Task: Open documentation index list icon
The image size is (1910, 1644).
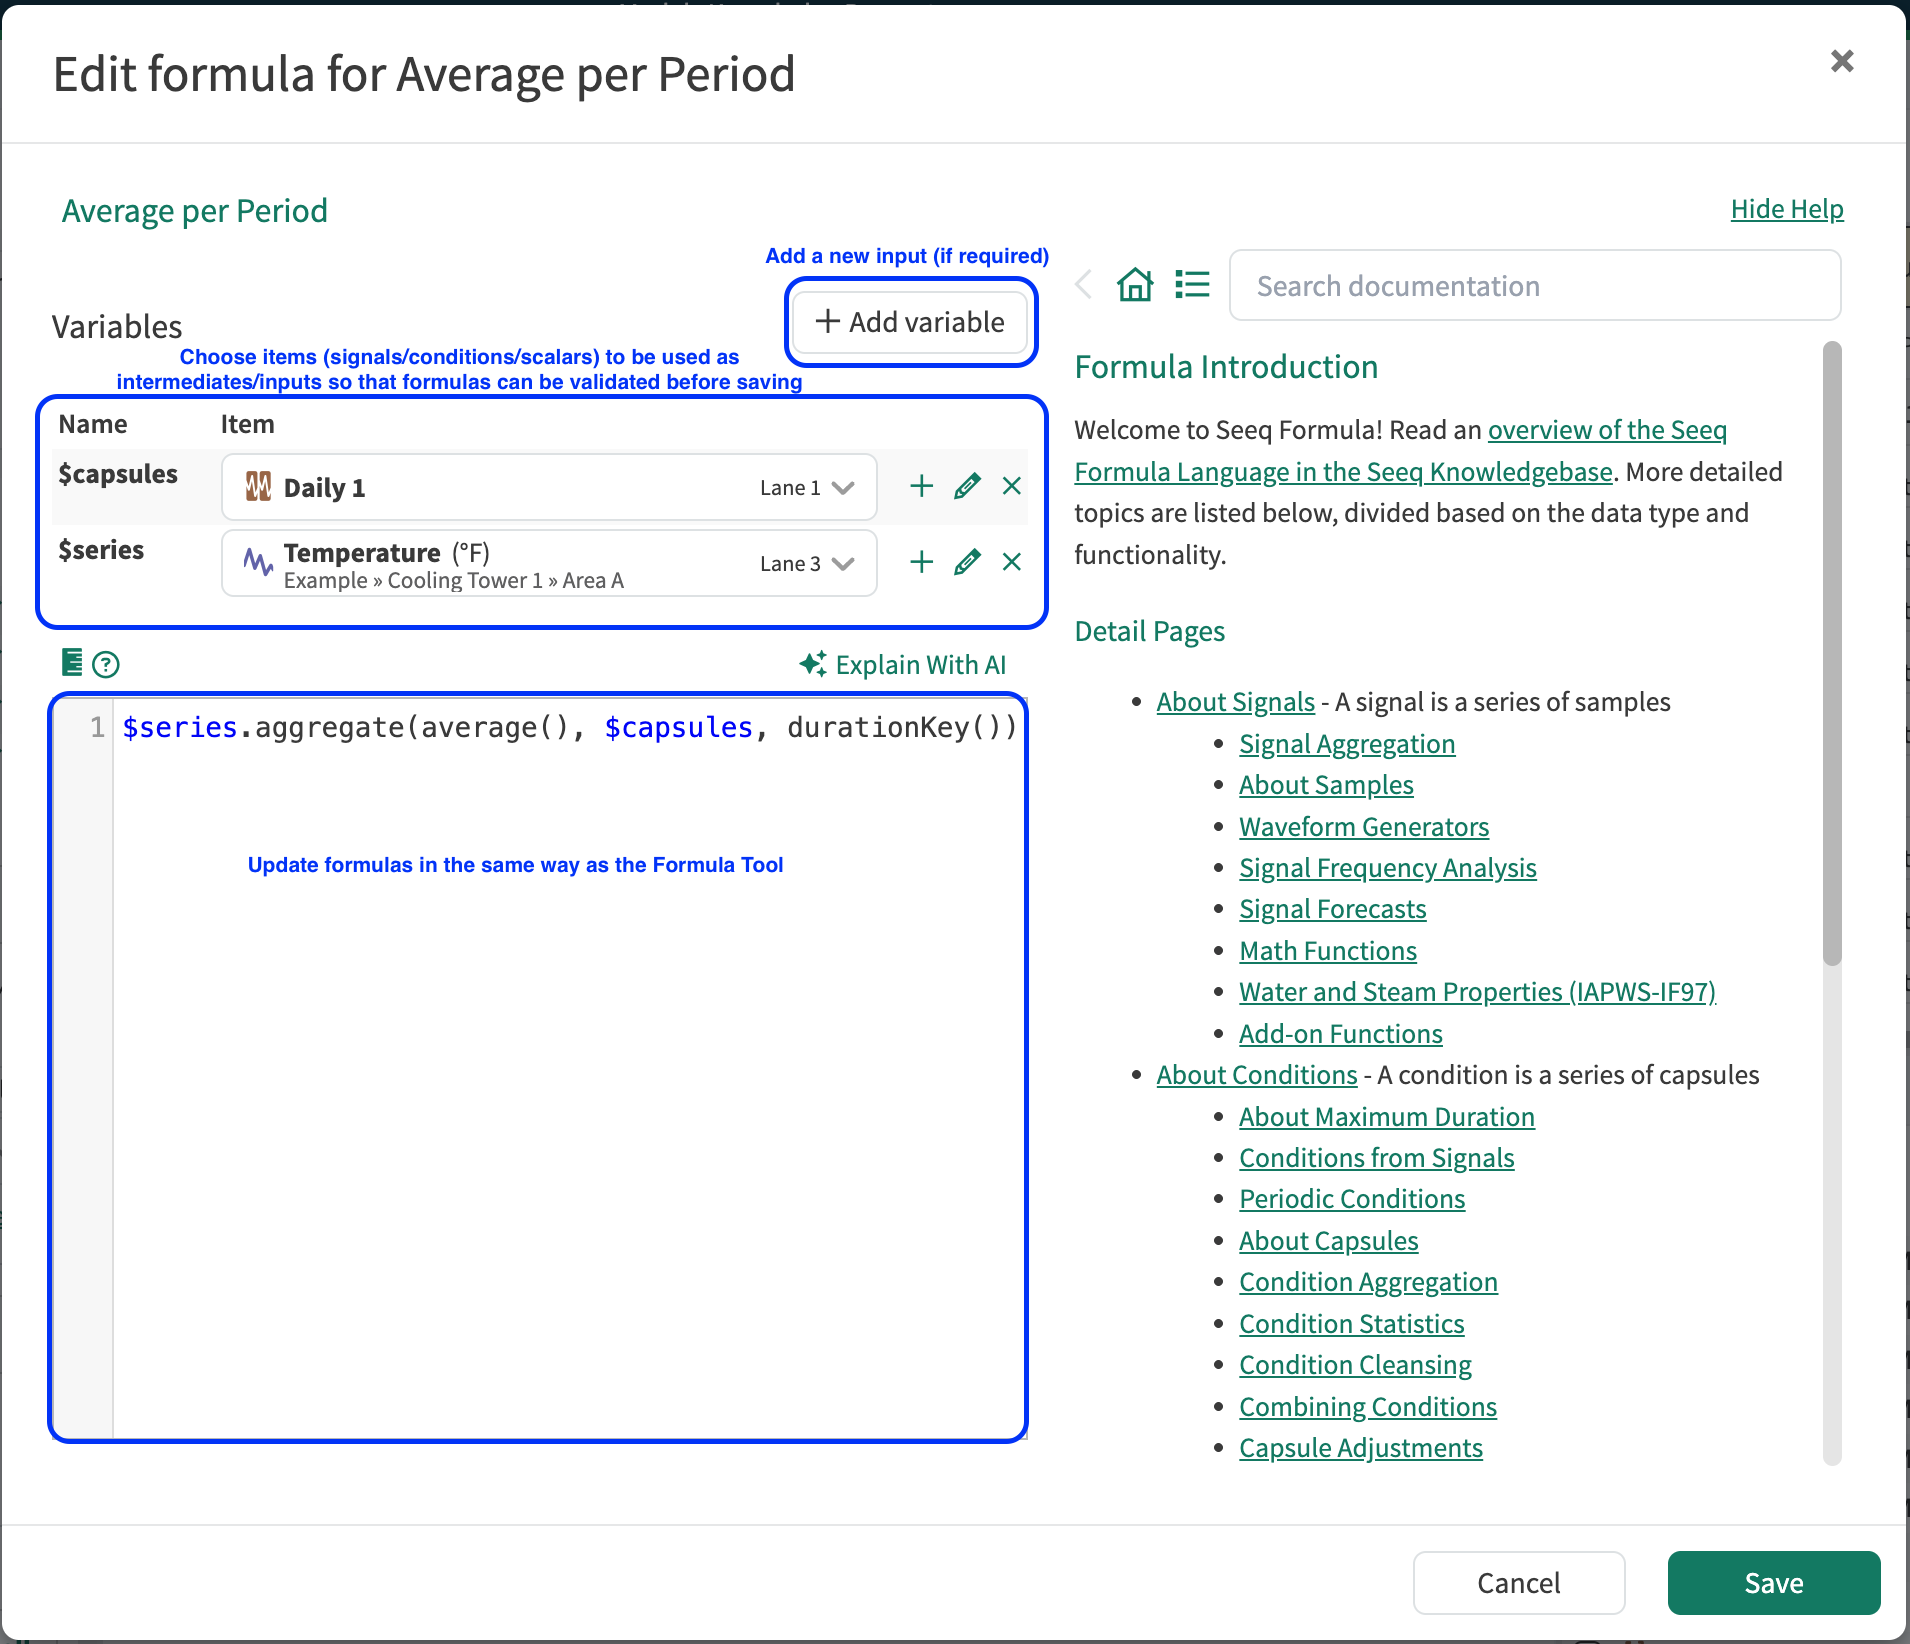Action: [x=1192, y=285]
